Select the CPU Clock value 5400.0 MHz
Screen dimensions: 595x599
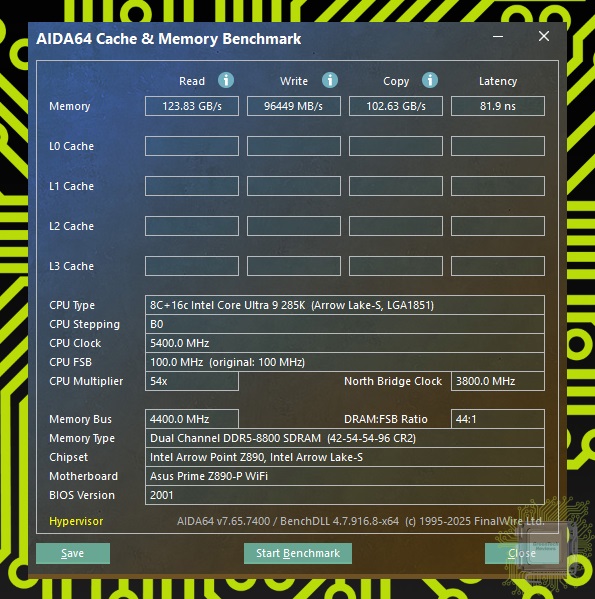(345, 343)
